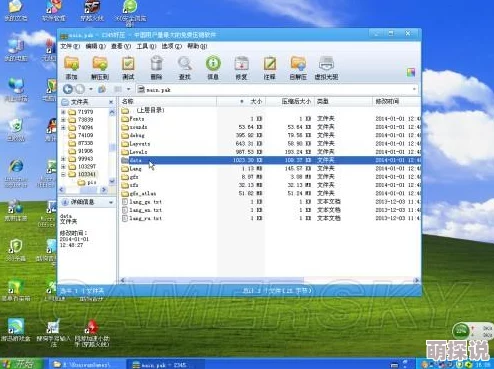Sort by the 类型 (Type) column header
494x369 pixels.
(x=343, y=101)
